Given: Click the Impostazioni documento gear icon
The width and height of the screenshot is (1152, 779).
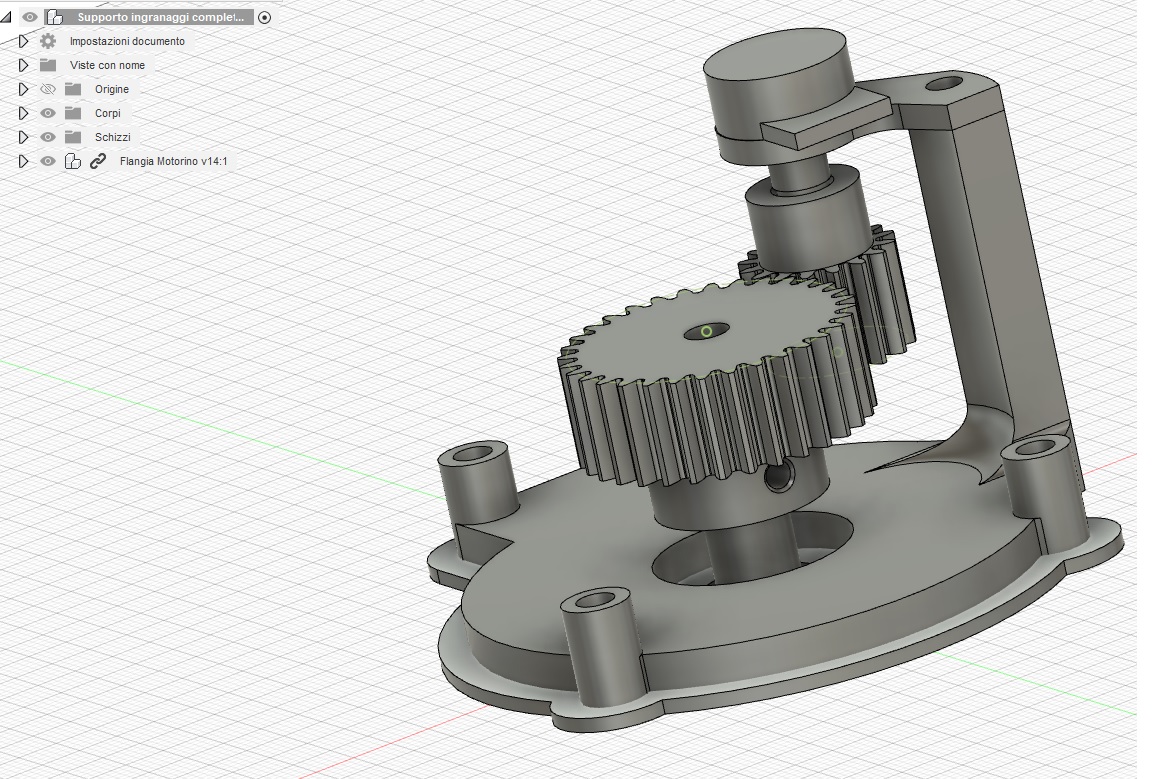Looking at the screenshot, I should (x=48, y=41).
